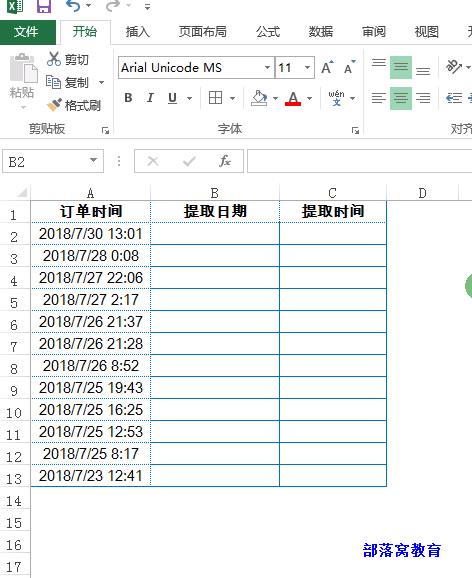
Task: Open clipboard group dialog launcher
Action: click(x=106, y=130)
